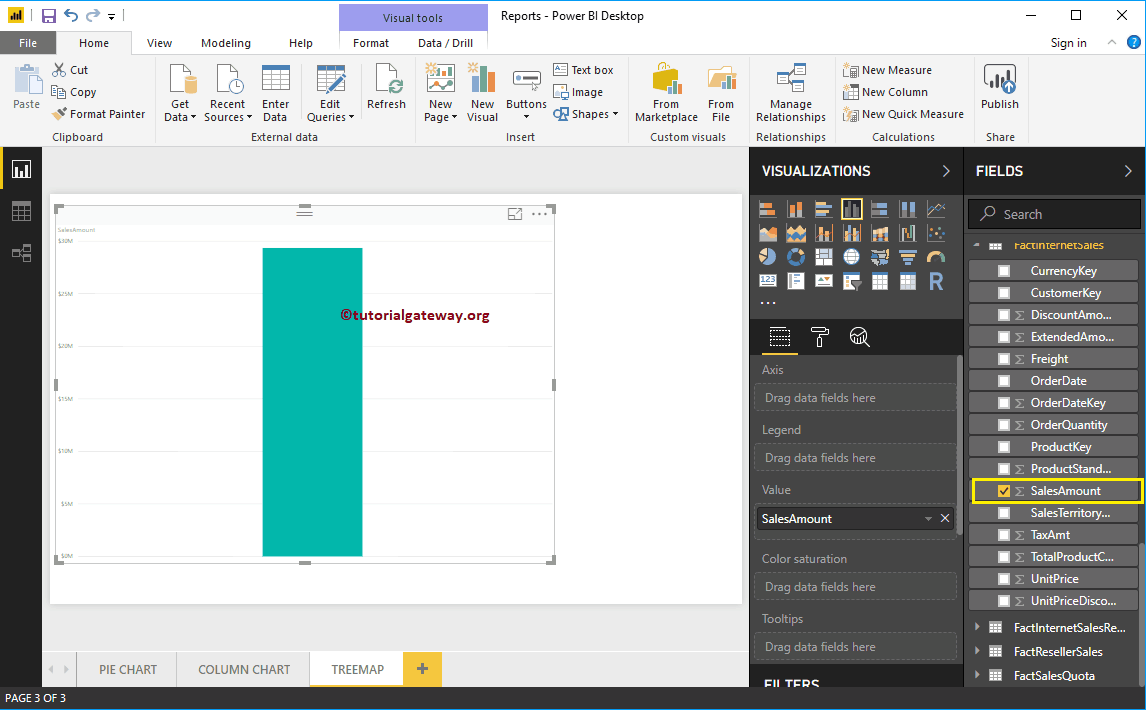Select the treemap visualization icon
Image resolution: width=1146 pixels, height=710 pixels.
[824, 257]
